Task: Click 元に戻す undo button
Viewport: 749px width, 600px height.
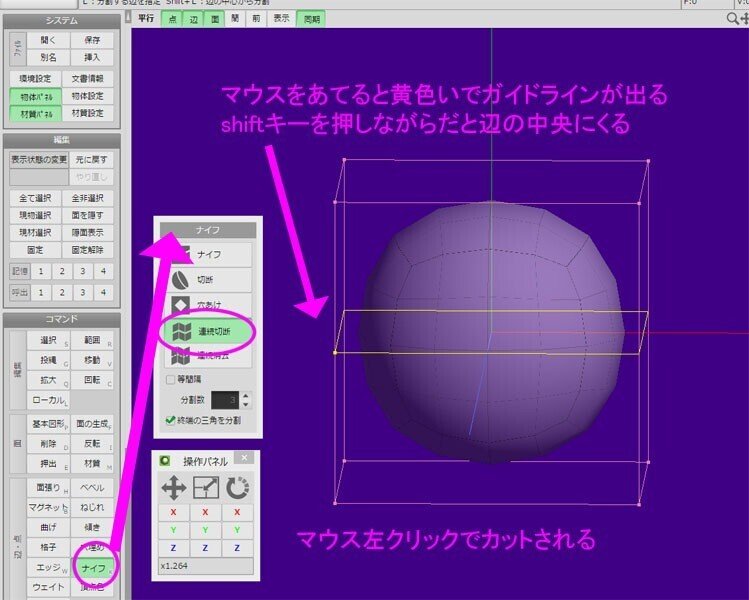Action: pyautogui.click(x=91, y=160)
